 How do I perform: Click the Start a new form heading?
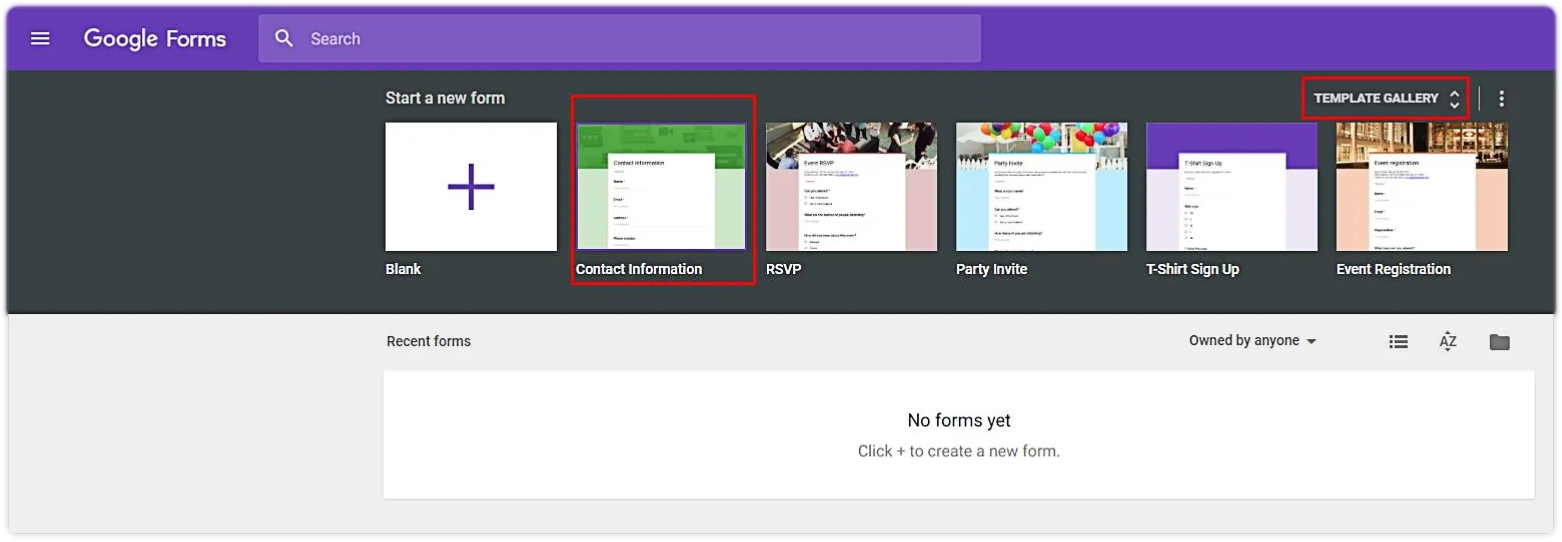coord(445,98)
